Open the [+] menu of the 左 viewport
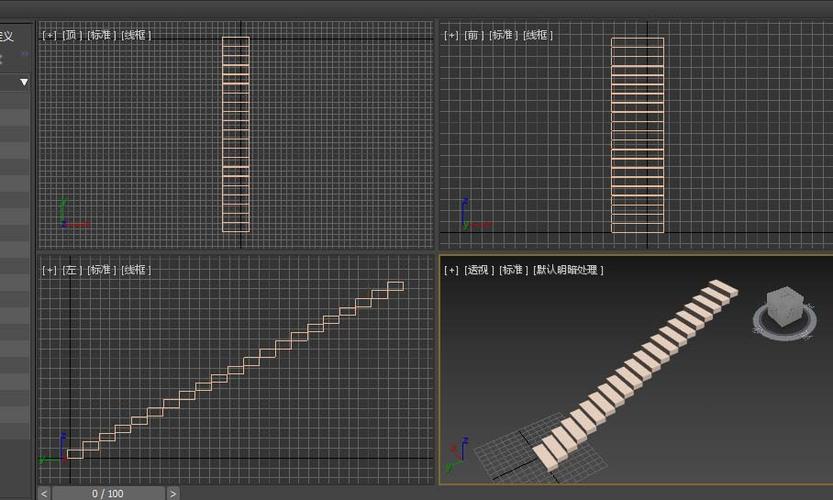This screenshot has width=833, height=500. click(x=49, y=270)
